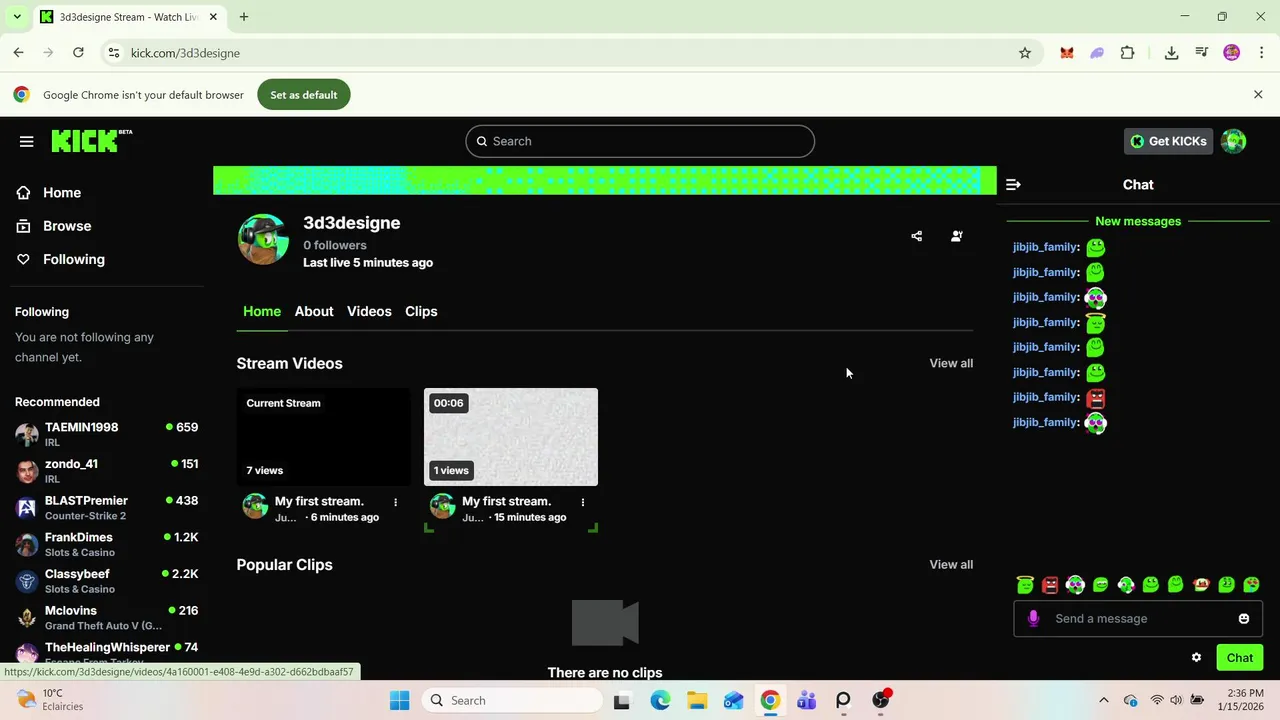Viewport: 1280px width, 720px height.
Task: Click the microphone icon in chat input
Action: (x=1033, y=618)
